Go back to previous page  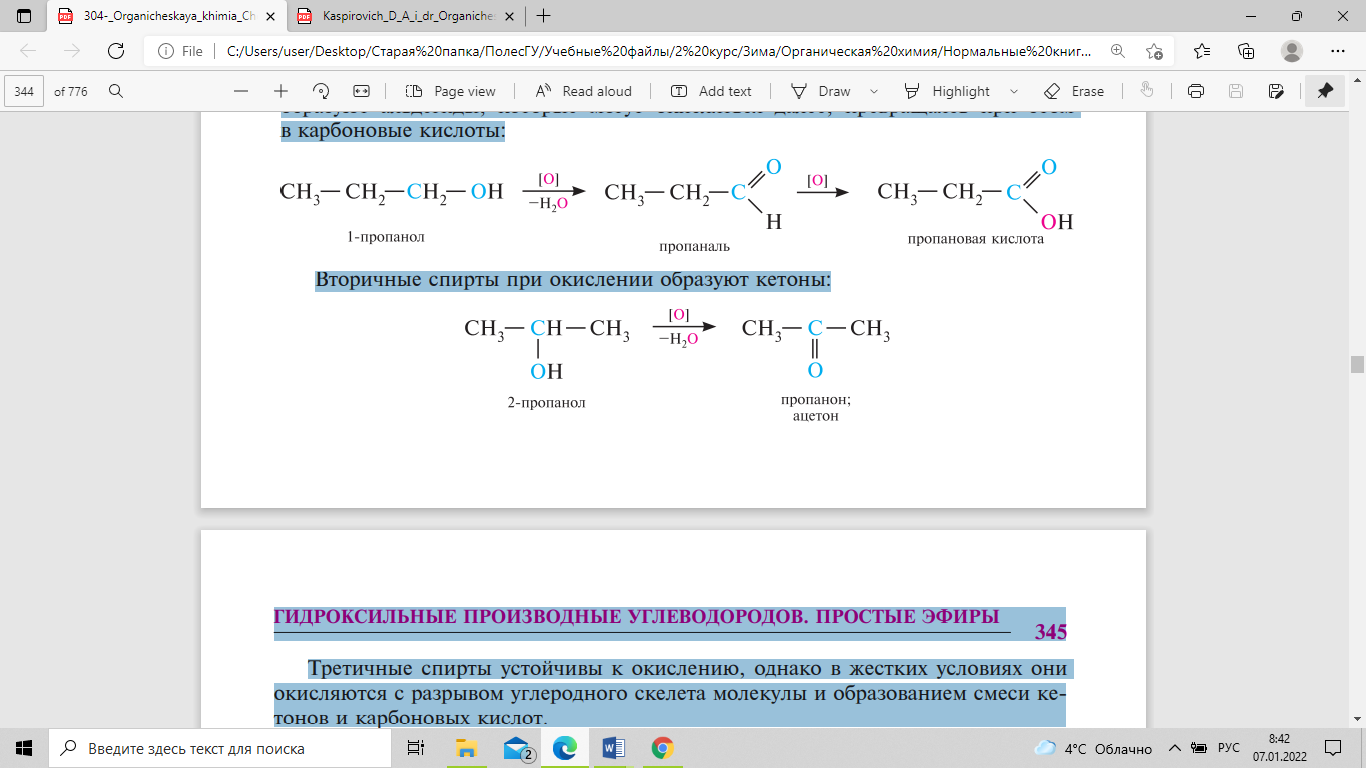(x=28, y=51)
